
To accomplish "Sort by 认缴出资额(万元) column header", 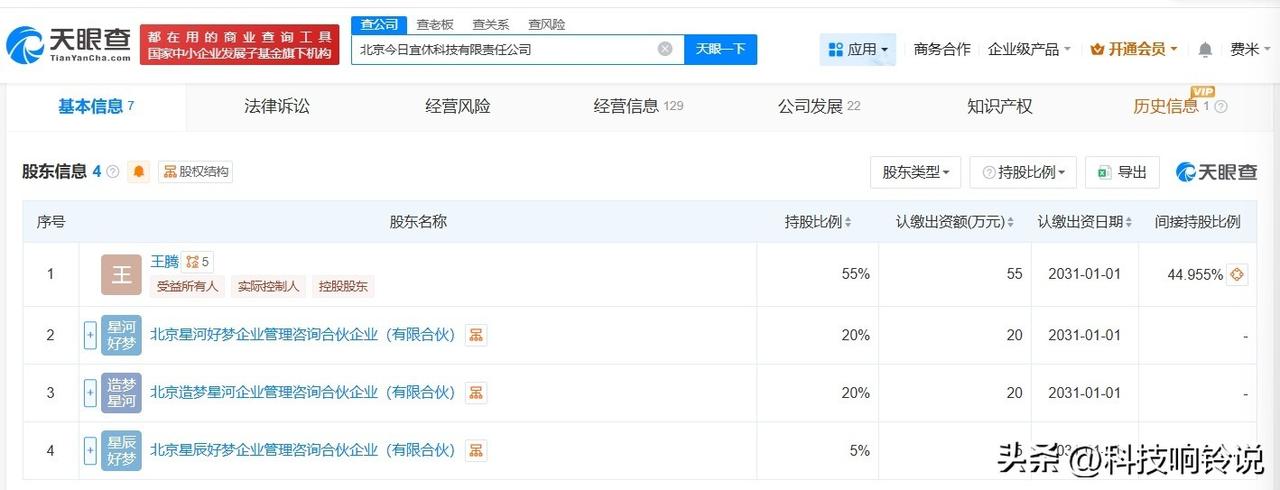I will click(955, 222).
